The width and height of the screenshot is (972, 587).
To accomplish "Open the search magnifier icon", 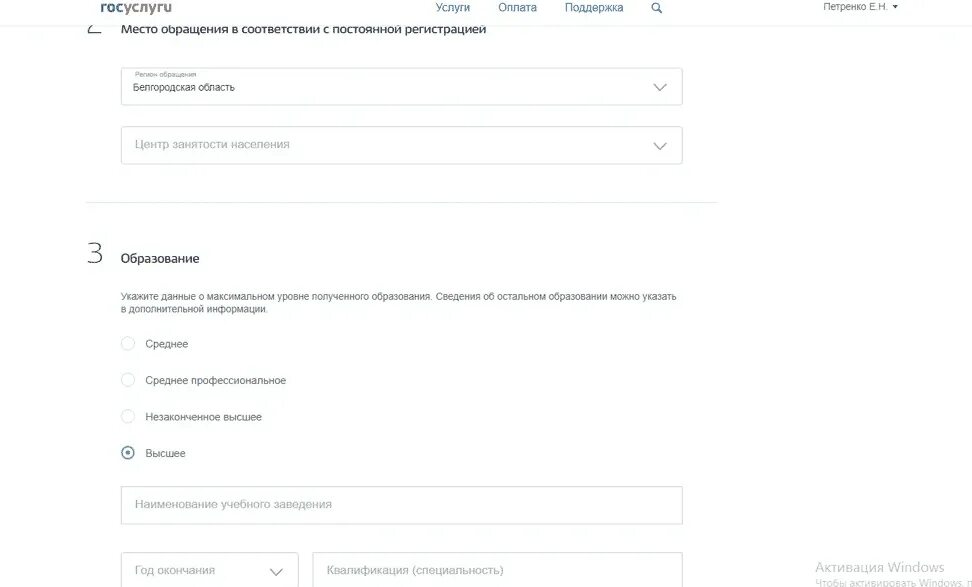I will point(656,8).
